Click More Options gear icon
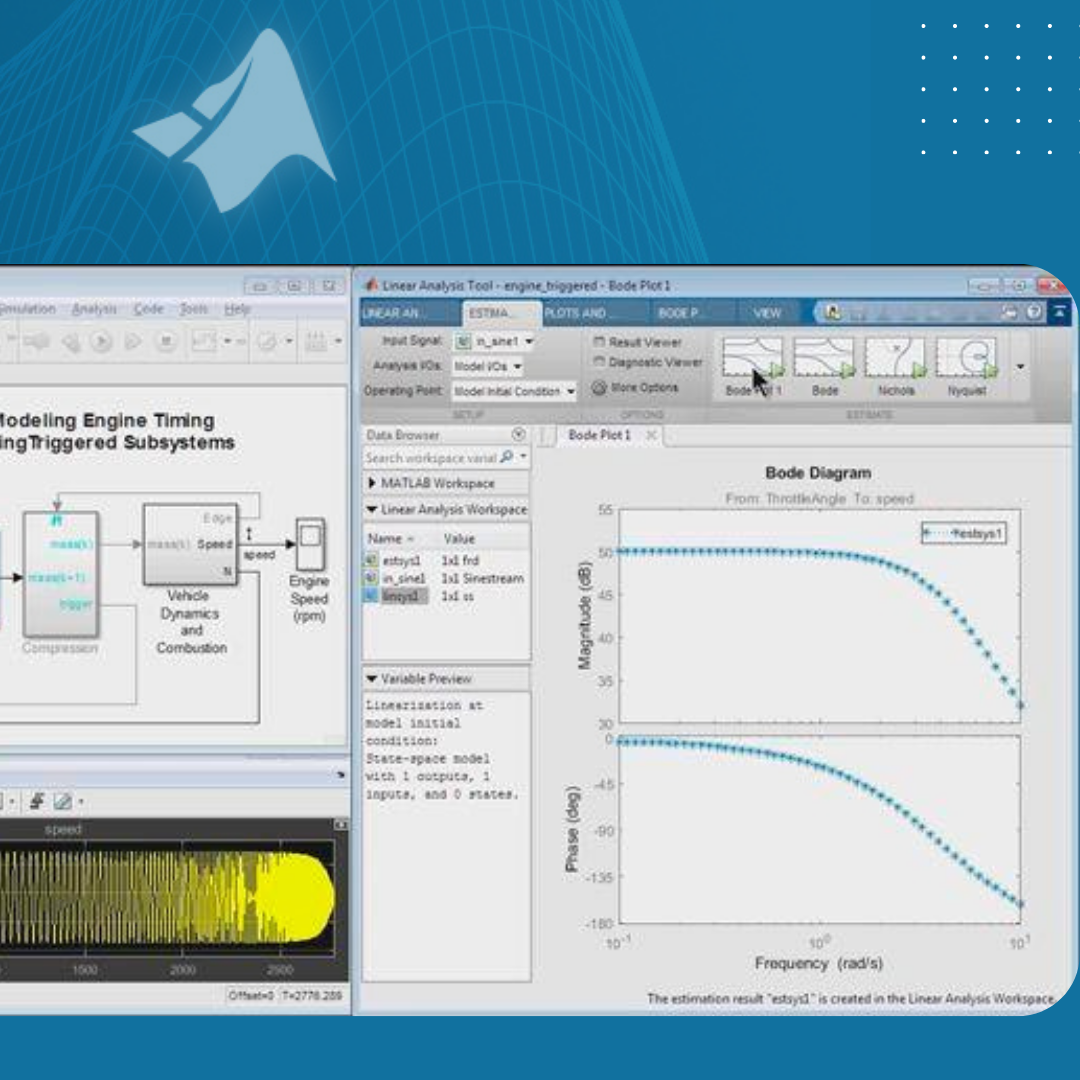 [x=599, y=388]
